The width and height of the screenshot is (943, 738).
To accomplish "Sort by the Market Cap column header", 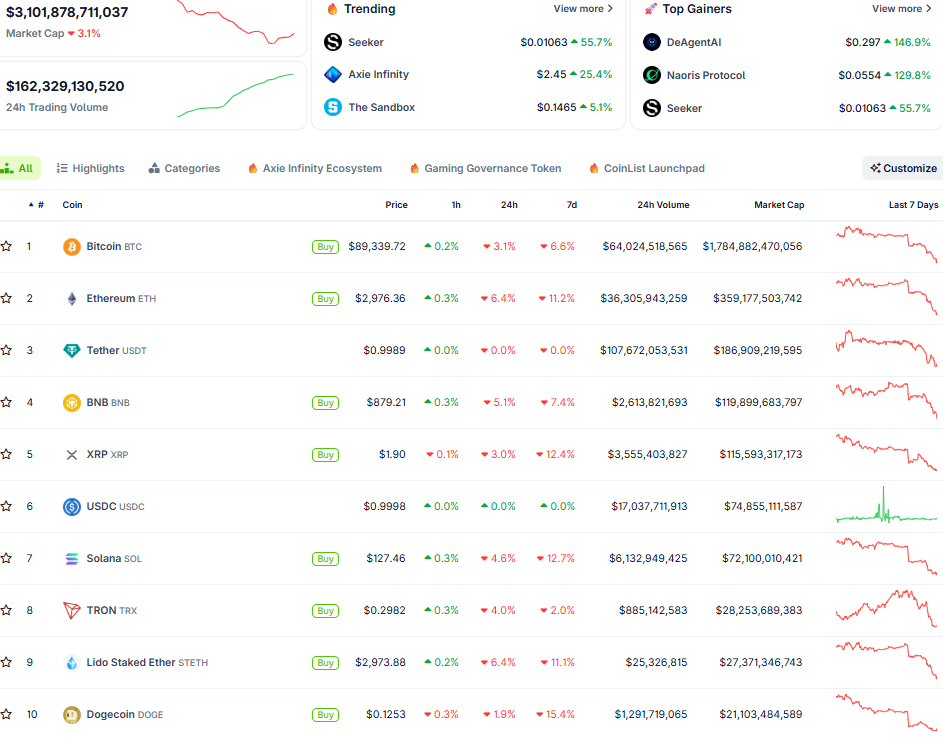I will [x=778, y=205].
